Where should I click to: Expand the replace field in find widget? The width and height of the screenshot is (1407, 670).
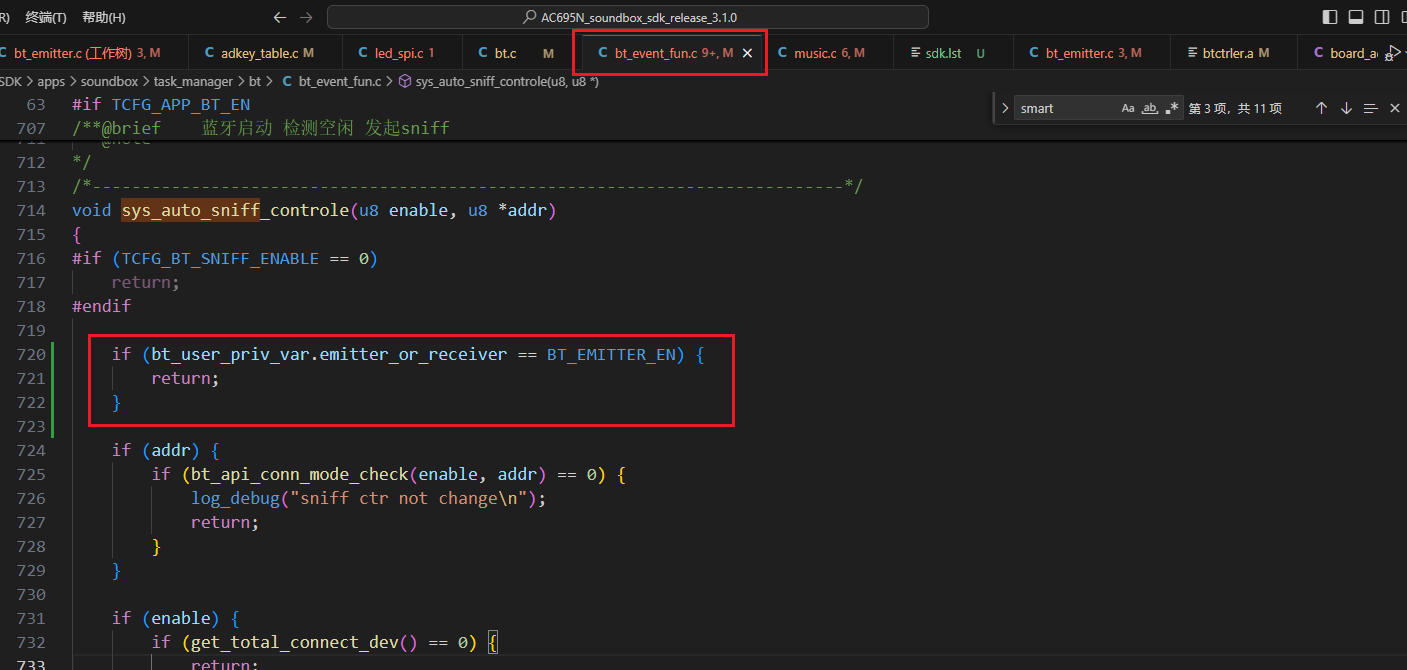tap(1005, 108)
